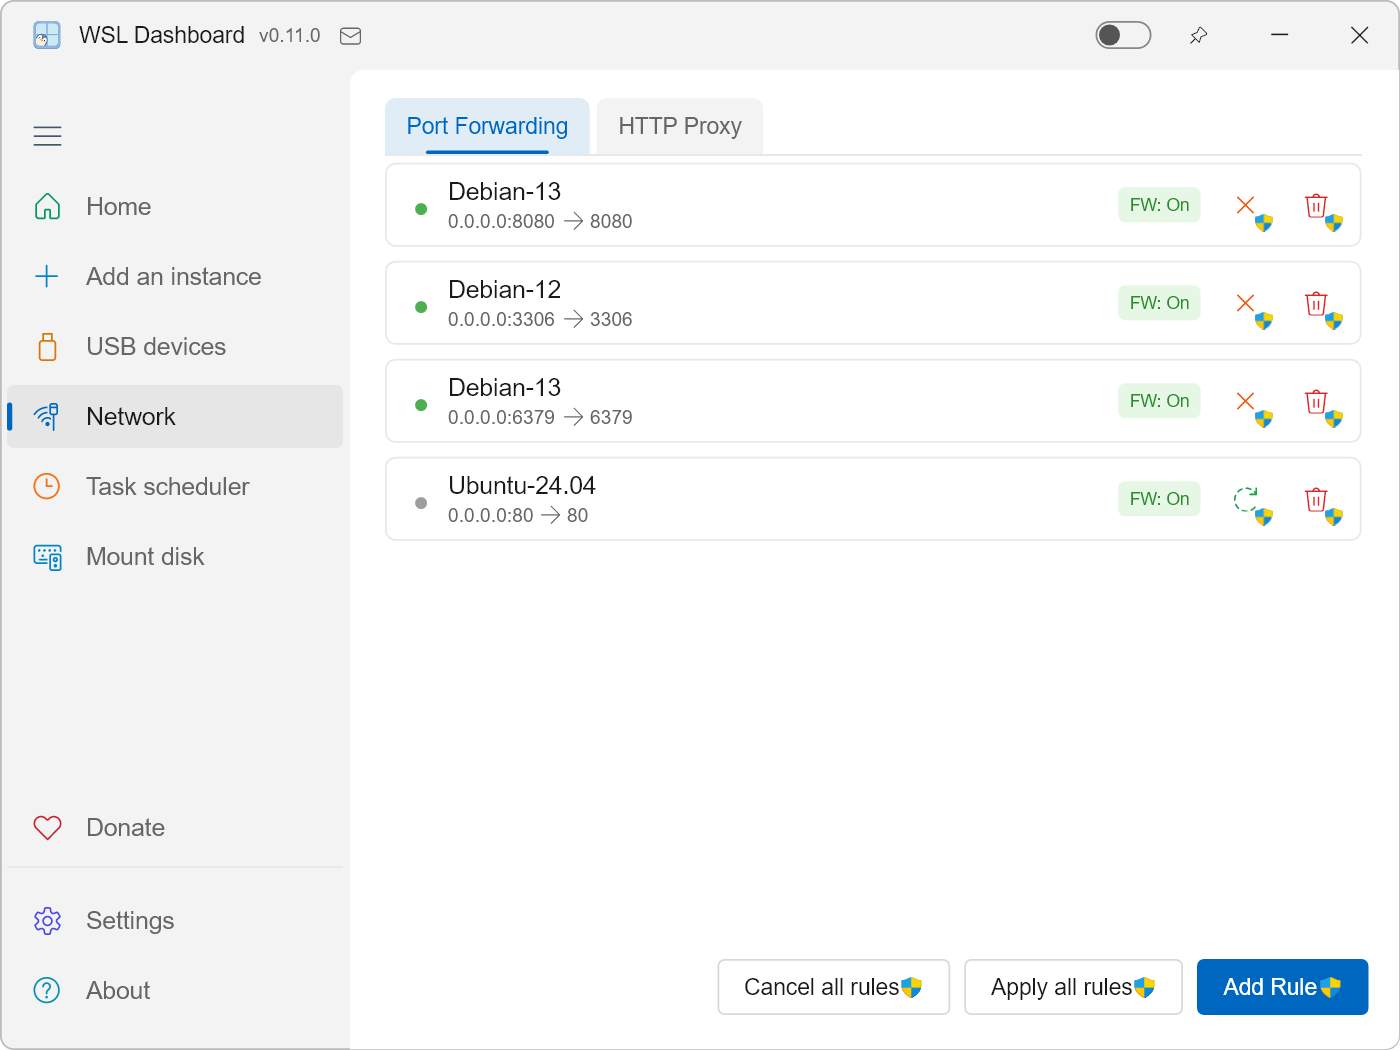This screenshot has width=1400, height=1050.
Task: Click the Donate heart item
Action: pos(175,828)
